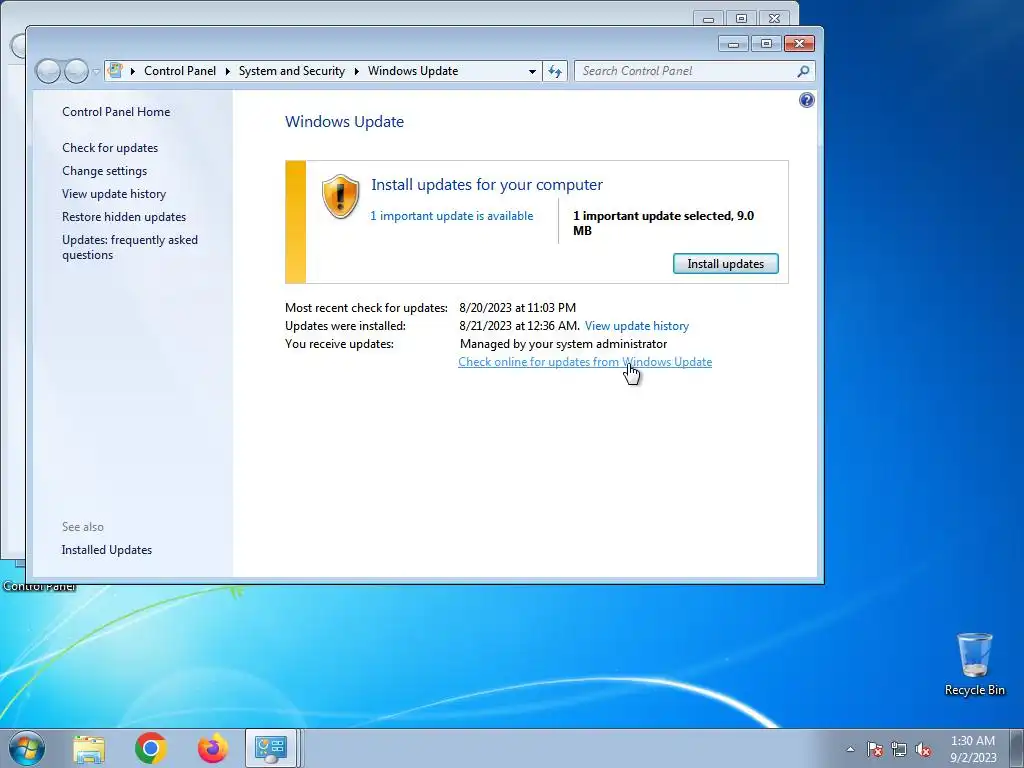Maximize the Windows Update window

point(766,44)
